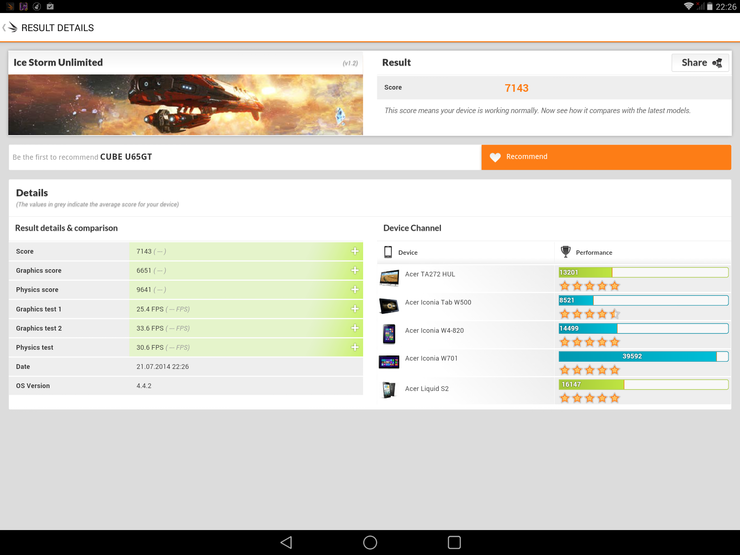Tap star rating for Acer Liquid S2

(589, 398)
